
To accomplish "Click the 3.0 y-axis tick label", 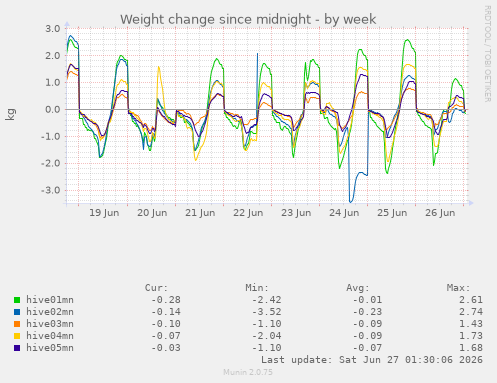I will tap(53, 29).
